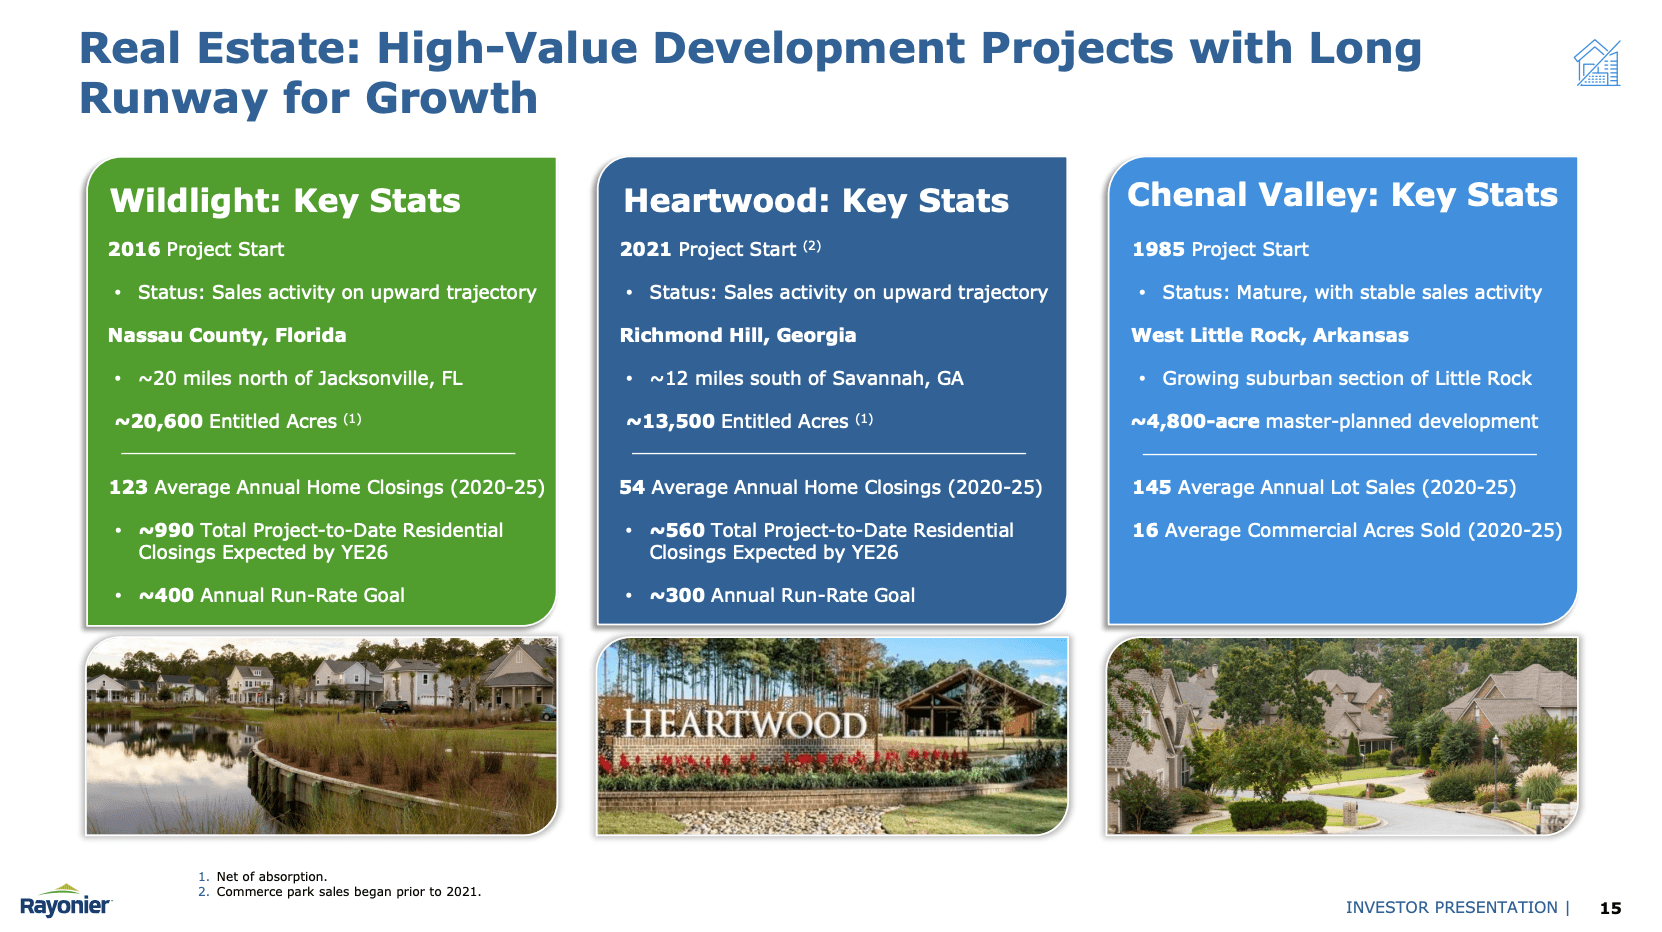
Task: Click West Little Rock, Arkansas text
Action: (1270, 335)
